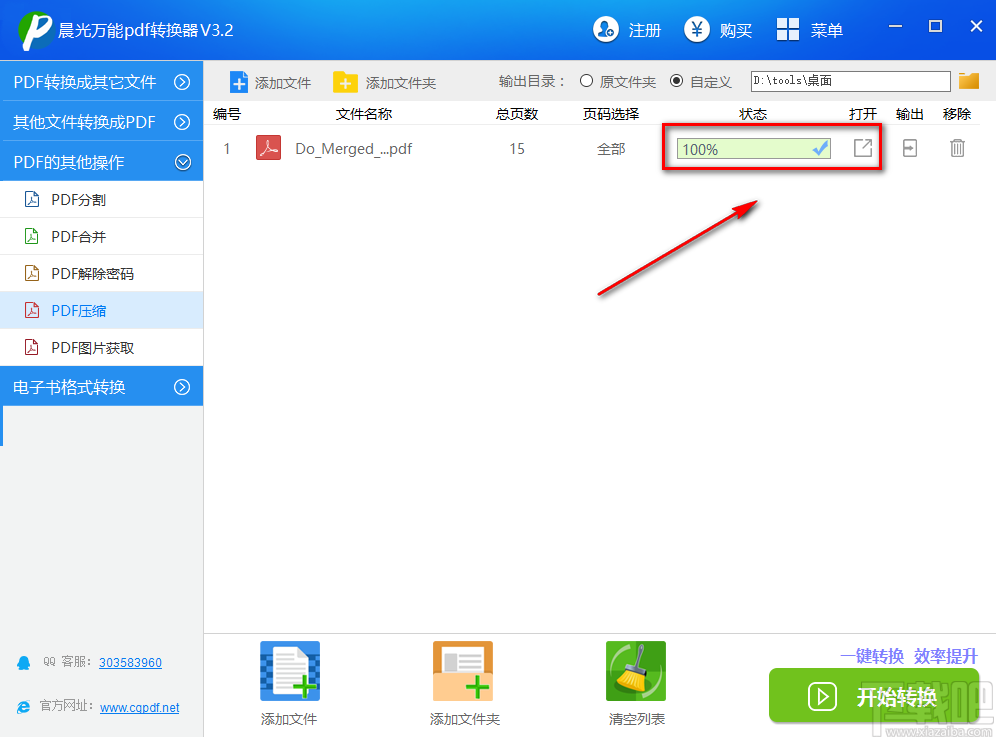This screenshot has width=996, height=737.
Task: Select the PDF图片获取 menu item
Action: click(102, 348)
